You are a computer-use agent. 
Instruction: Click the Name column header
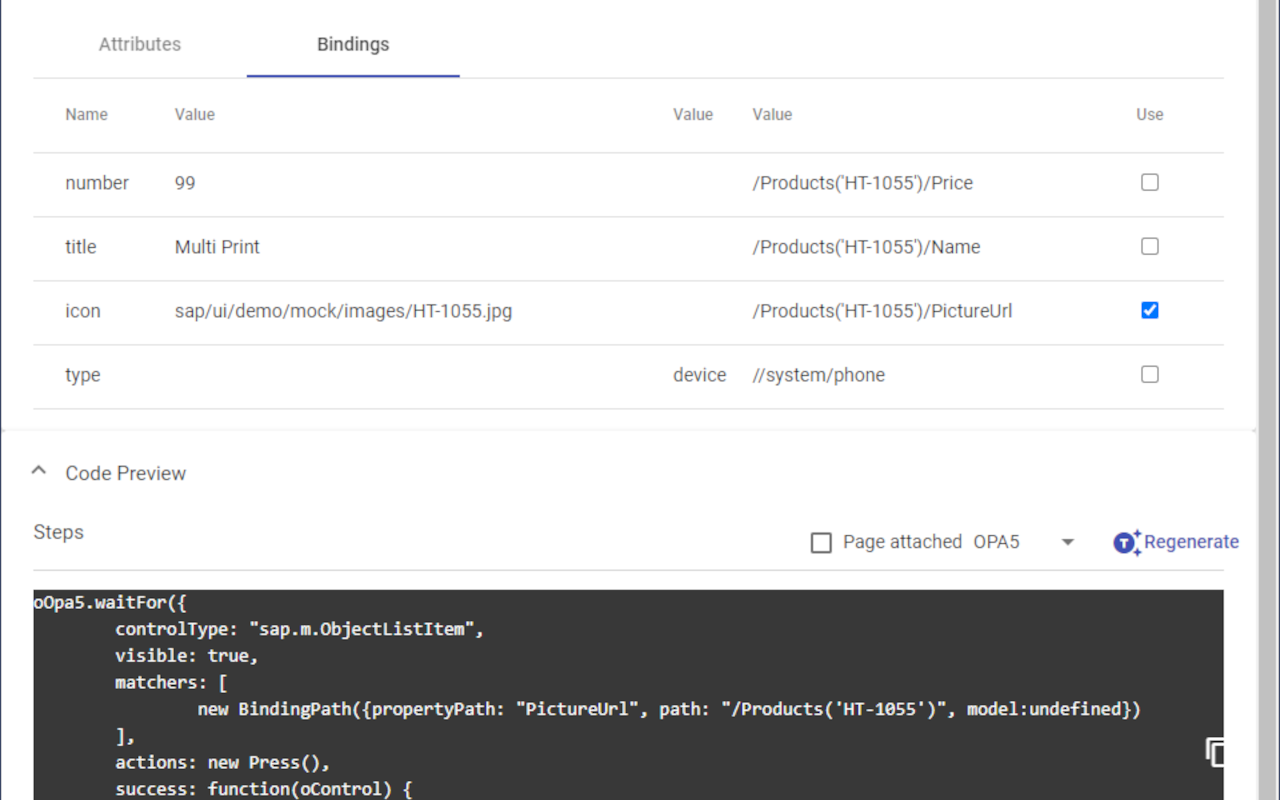tap(86, 114)
